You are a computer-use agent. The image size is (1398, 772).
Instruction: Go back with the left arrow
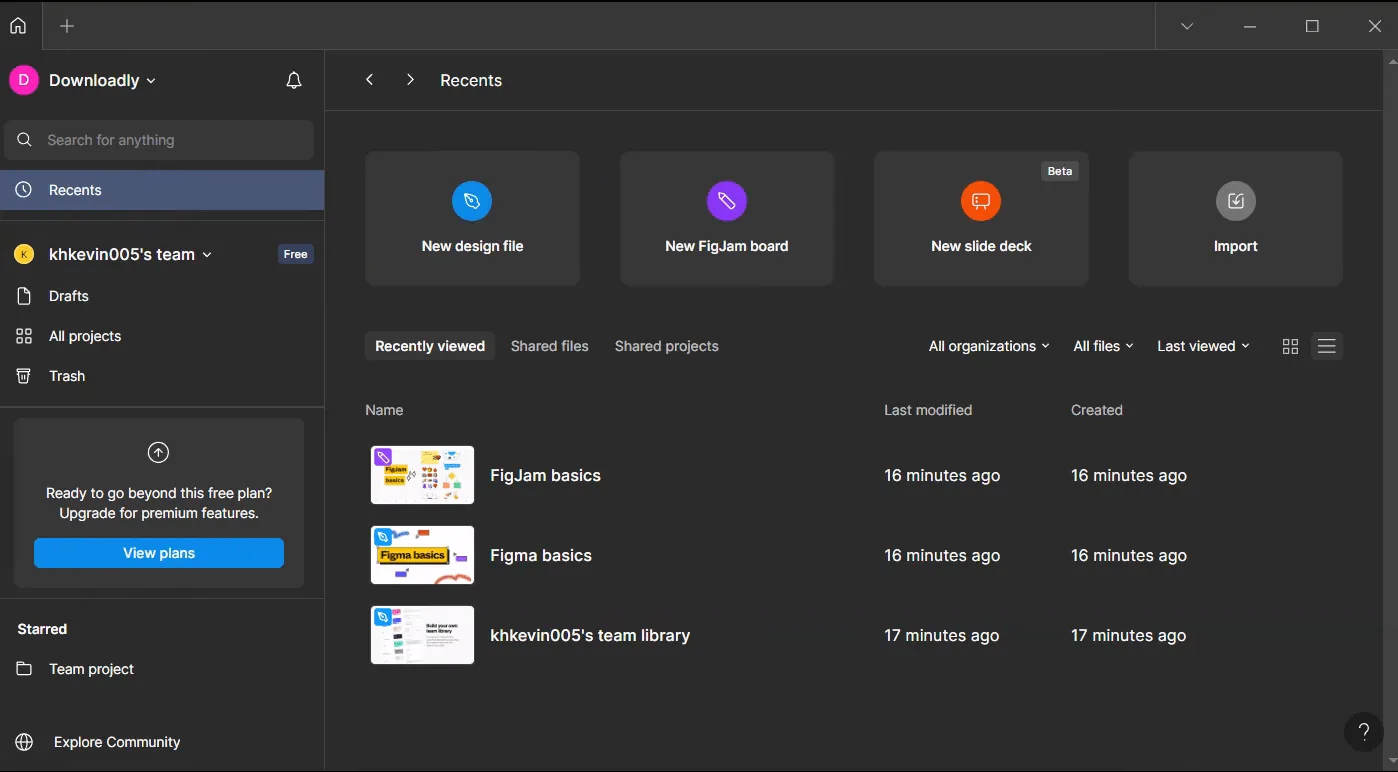point(370,80)
